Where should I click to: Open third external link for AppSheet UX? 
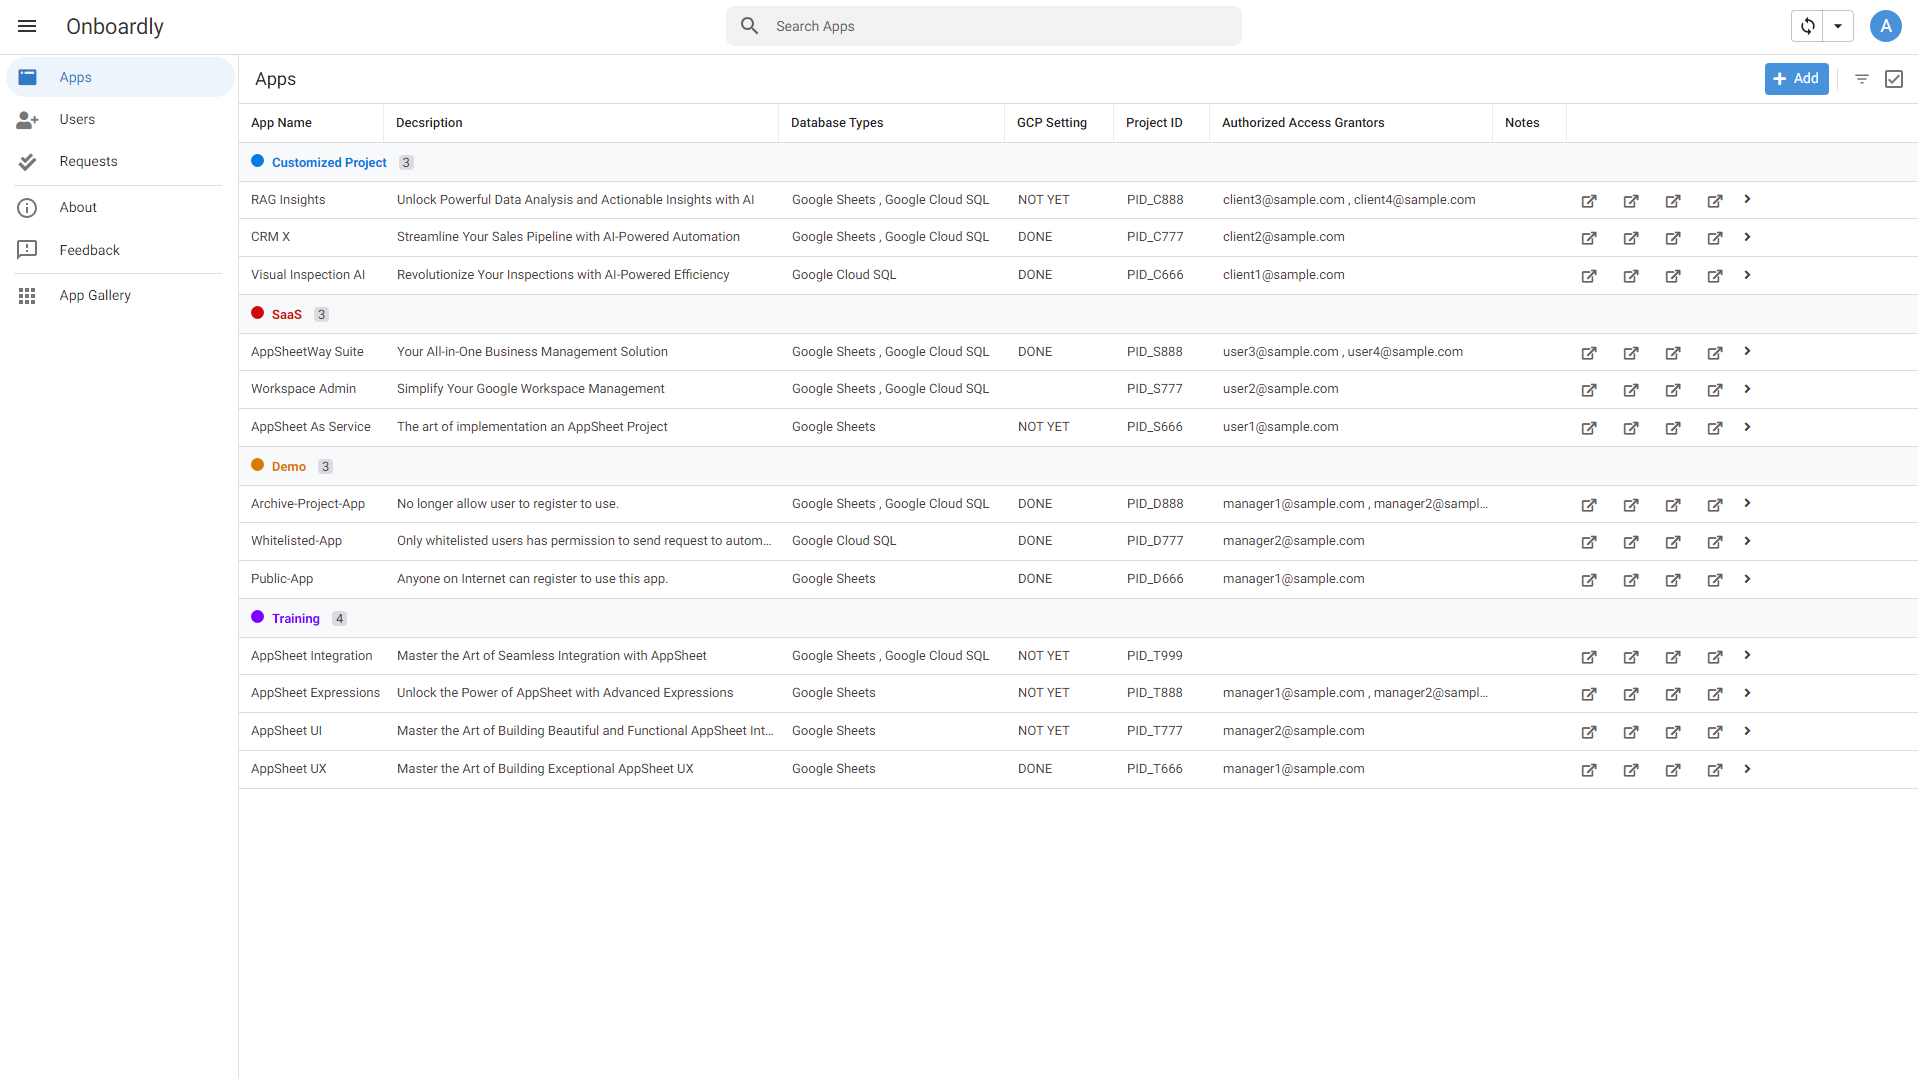pos(1672,770)
